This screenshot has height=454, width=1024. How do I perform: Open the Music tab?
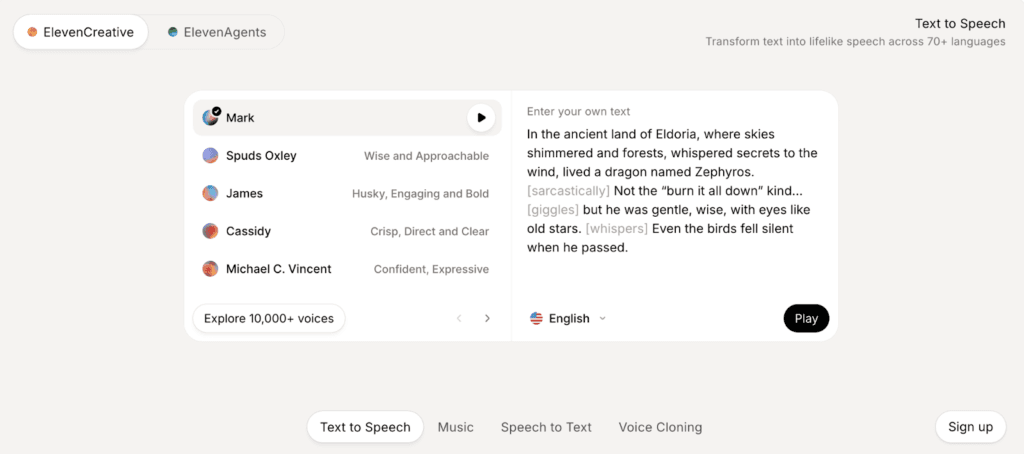tap(456, 427)
